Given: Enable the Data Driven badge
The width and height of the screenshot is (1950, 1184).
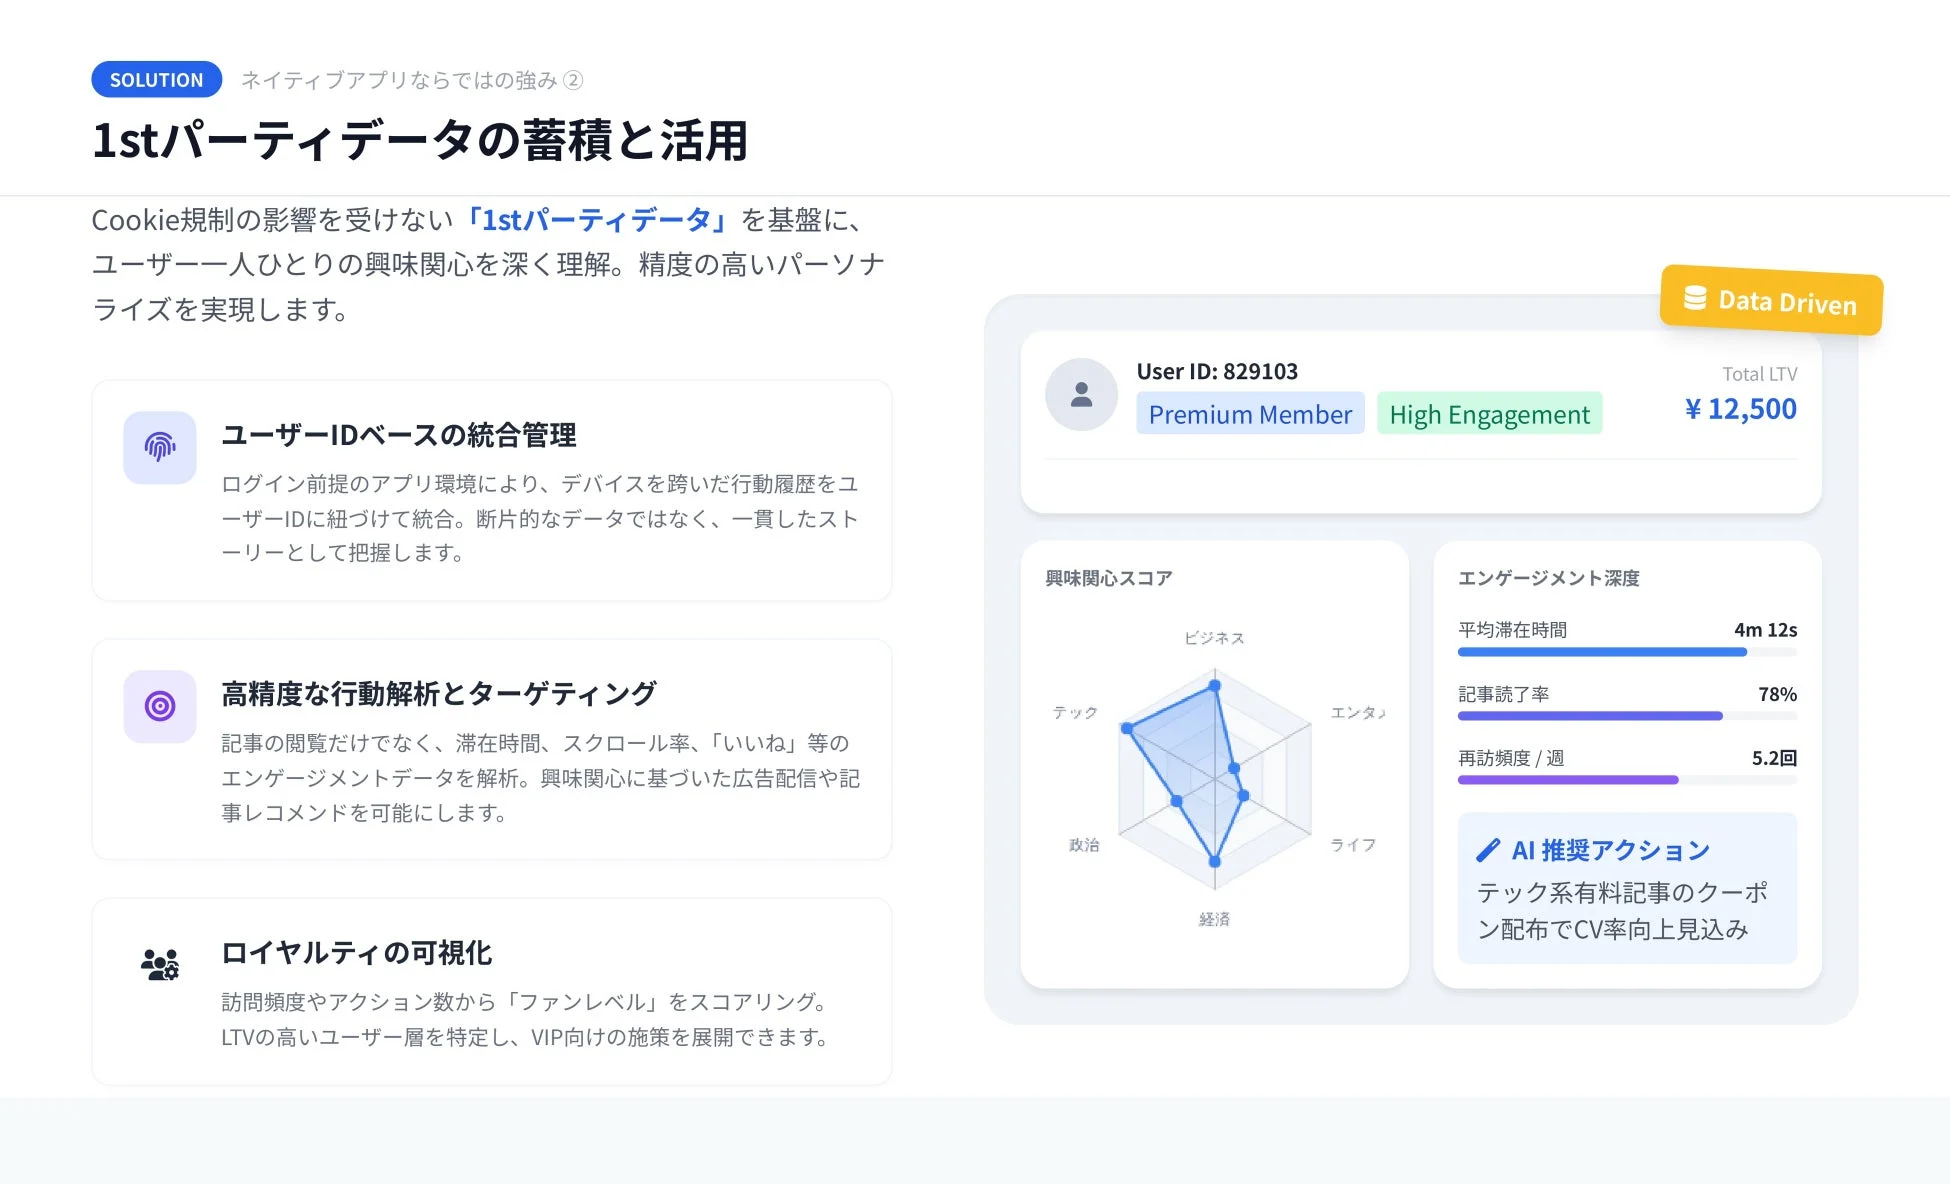Looking at the screenshot, I should (x=1770, y=301).
